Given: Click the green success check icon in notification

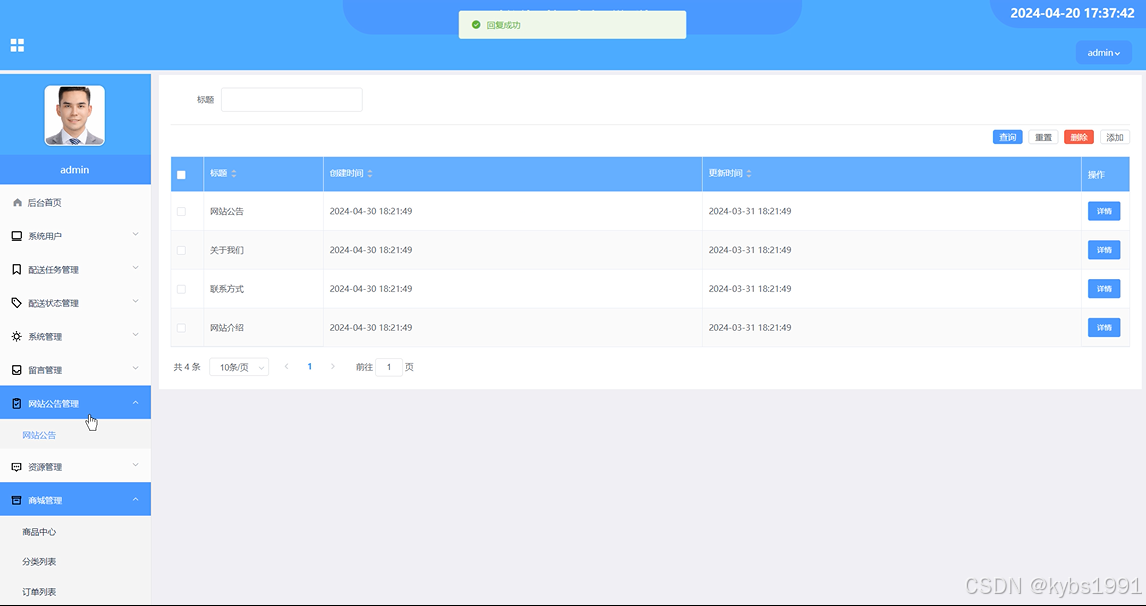Looking at the screenshot, I should [x=477, y=25].
